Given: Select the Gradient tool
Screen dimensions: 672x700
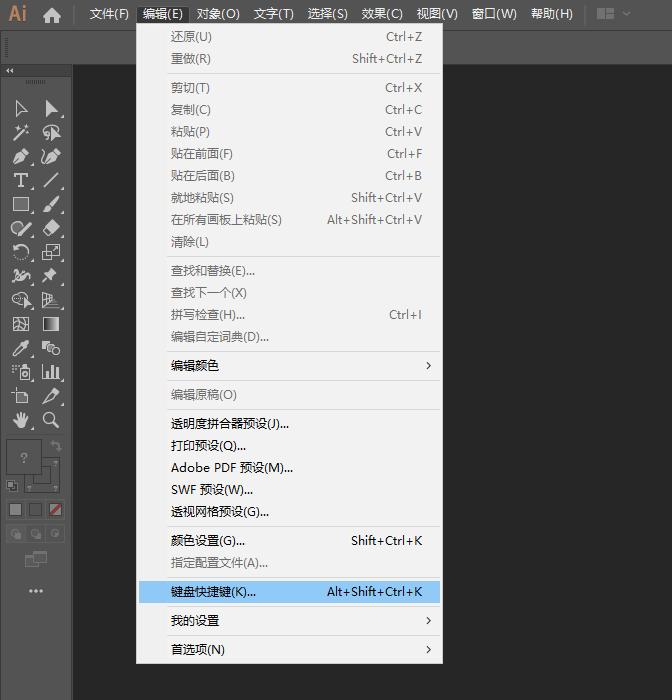Looking at the screenshot, I should coord(51,324).
